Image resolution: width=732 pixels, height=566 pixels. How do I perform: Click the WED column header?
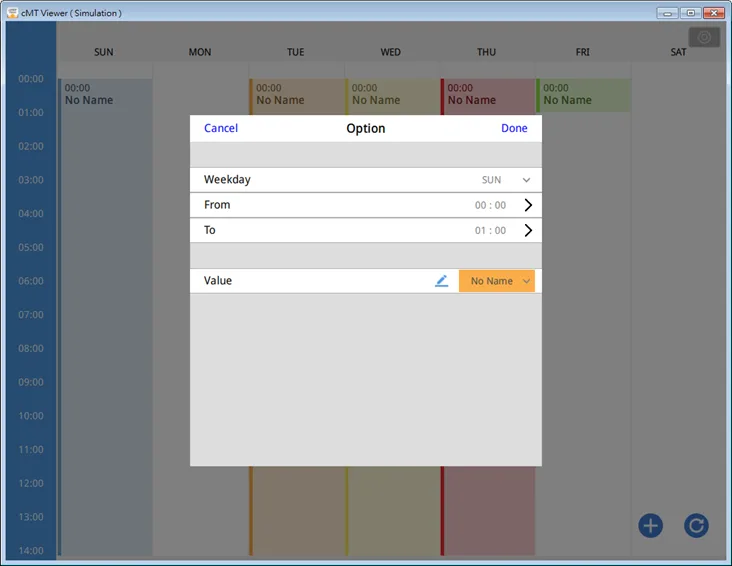point(391,52)
